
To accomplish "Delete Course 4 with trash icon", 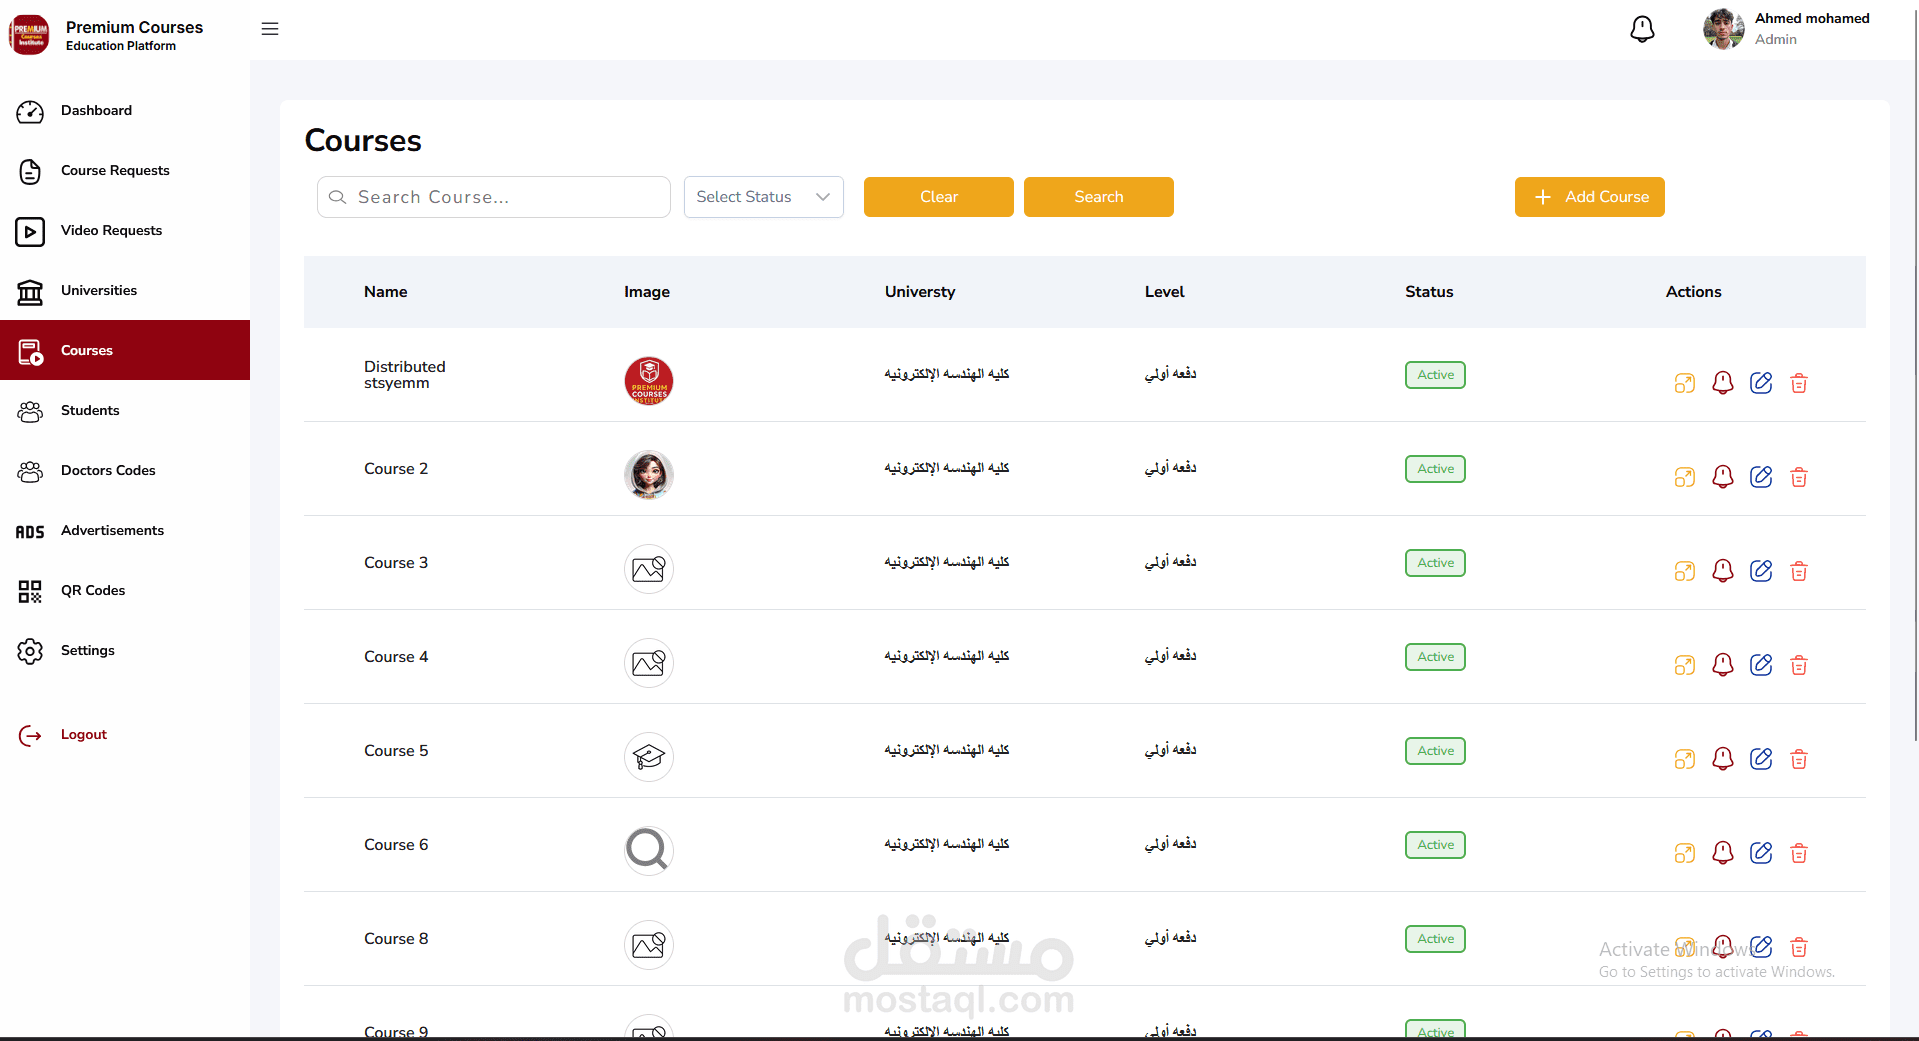I will tap(1799, 665).
